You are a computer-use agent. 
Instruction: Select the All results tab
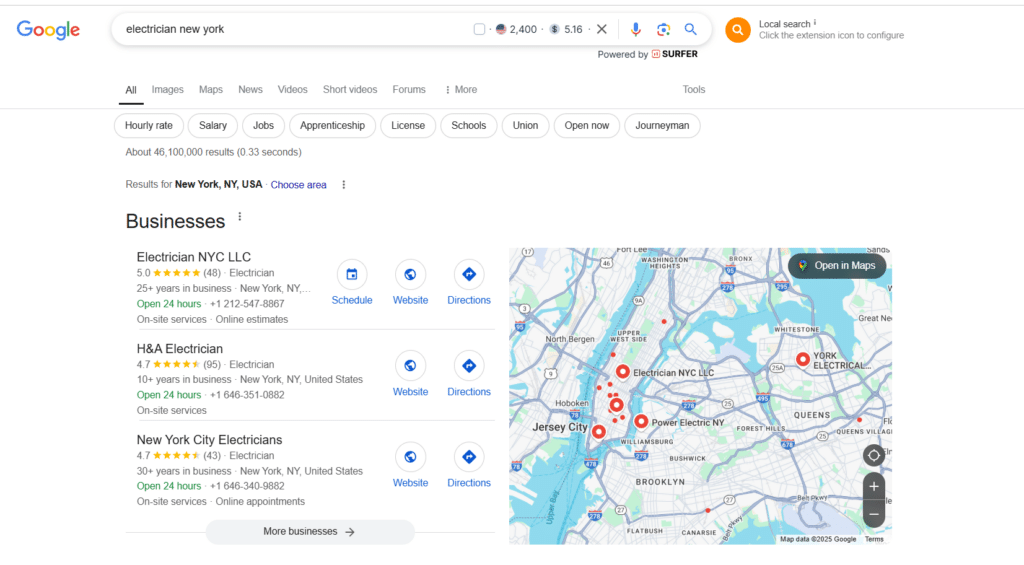(x=131, y=90)
